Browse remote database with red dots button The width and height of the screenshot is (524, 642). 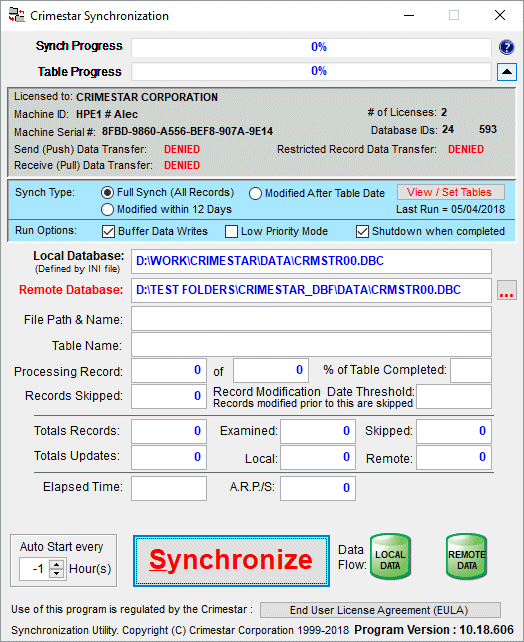(x=507, y=290)
